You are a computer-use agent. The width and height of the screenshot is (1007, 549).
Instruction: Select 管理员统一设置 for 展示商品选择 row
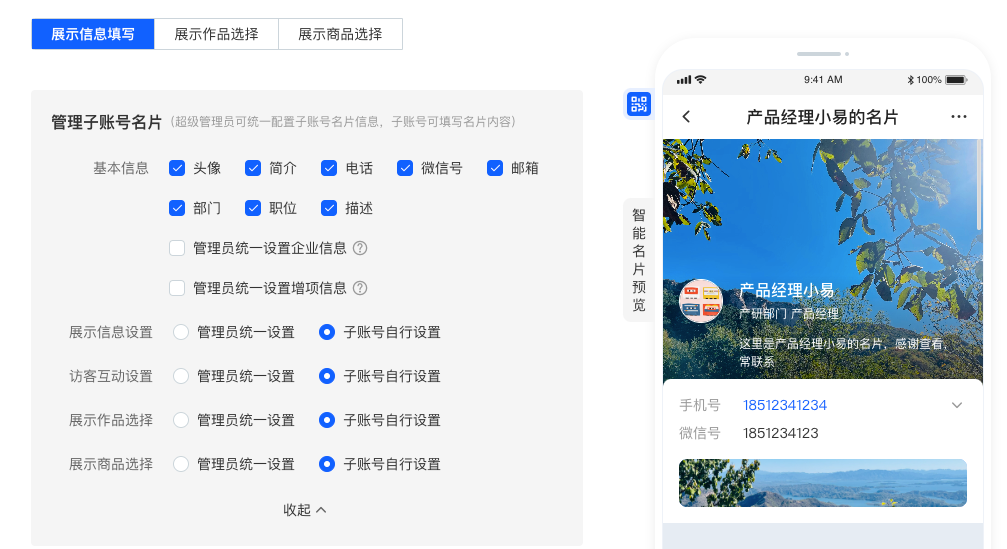pos(181,464)
